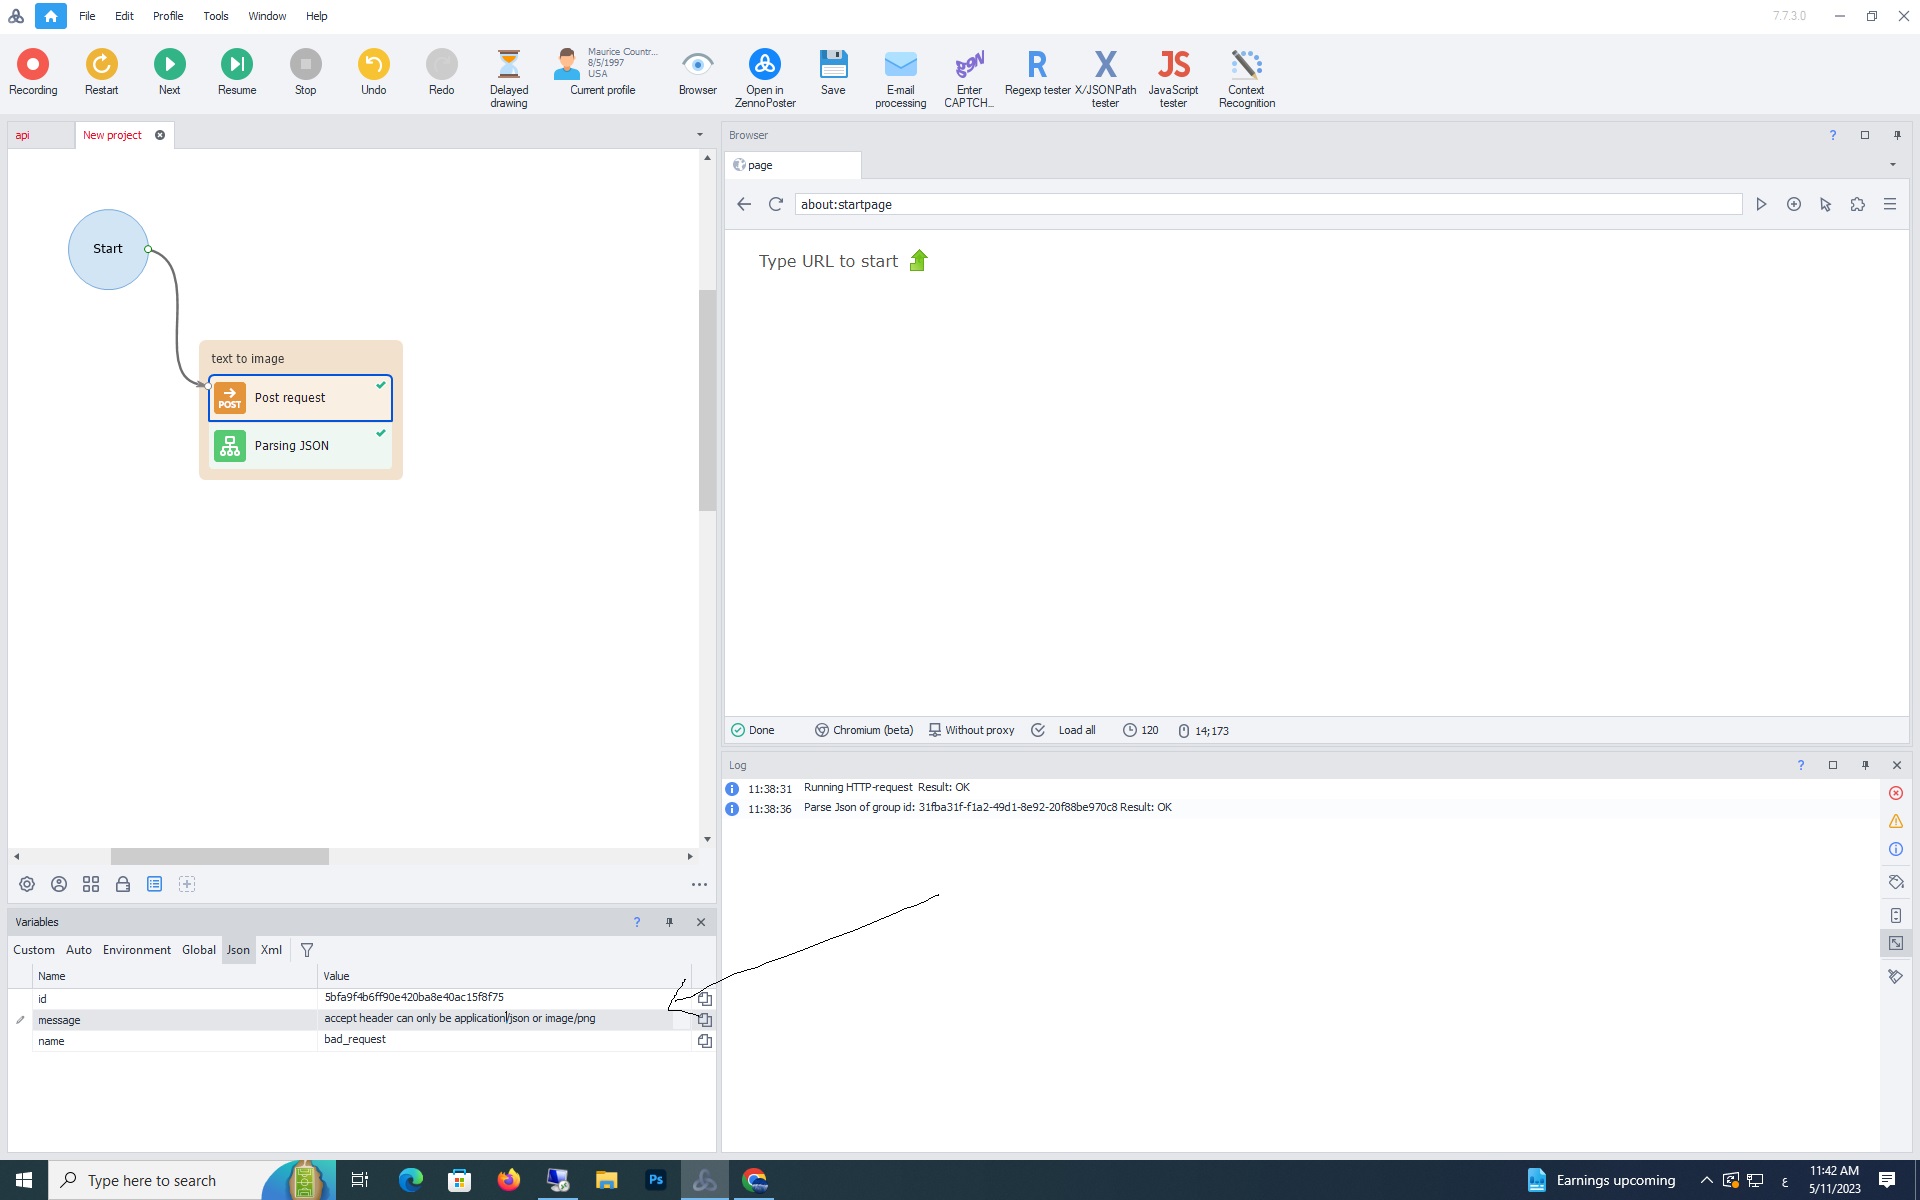1920x1200 pixels.
Task: Click the browser extensions puzzle icon
Action: pos(1857,204)
